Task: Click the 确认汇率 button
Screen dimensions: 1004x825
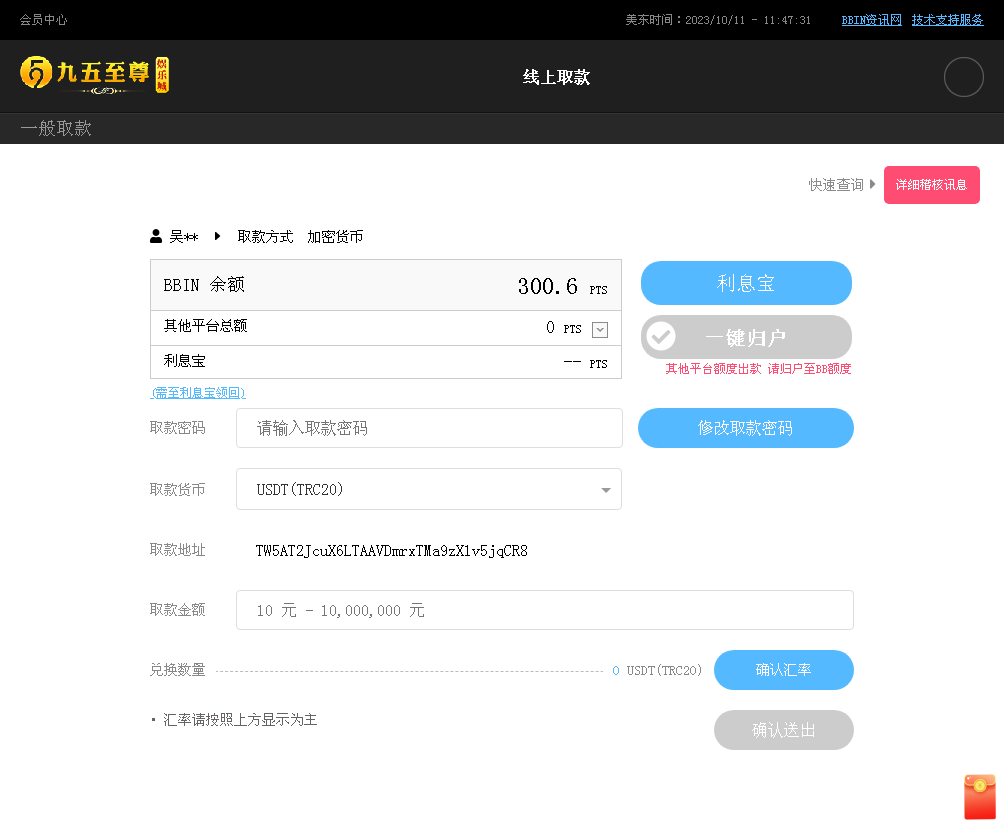Action: pyautogui.click(x=783, y=670)
